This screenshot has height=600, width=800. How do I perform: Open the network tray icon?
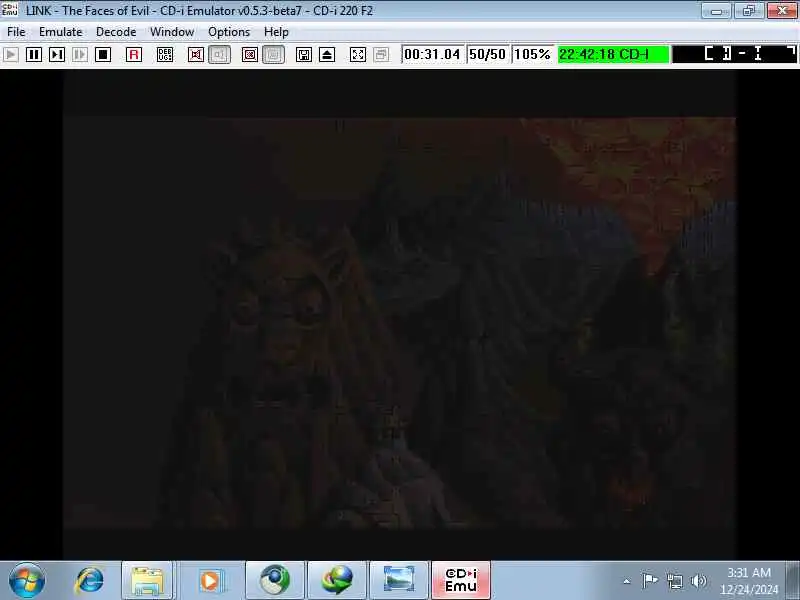point(674,581)
